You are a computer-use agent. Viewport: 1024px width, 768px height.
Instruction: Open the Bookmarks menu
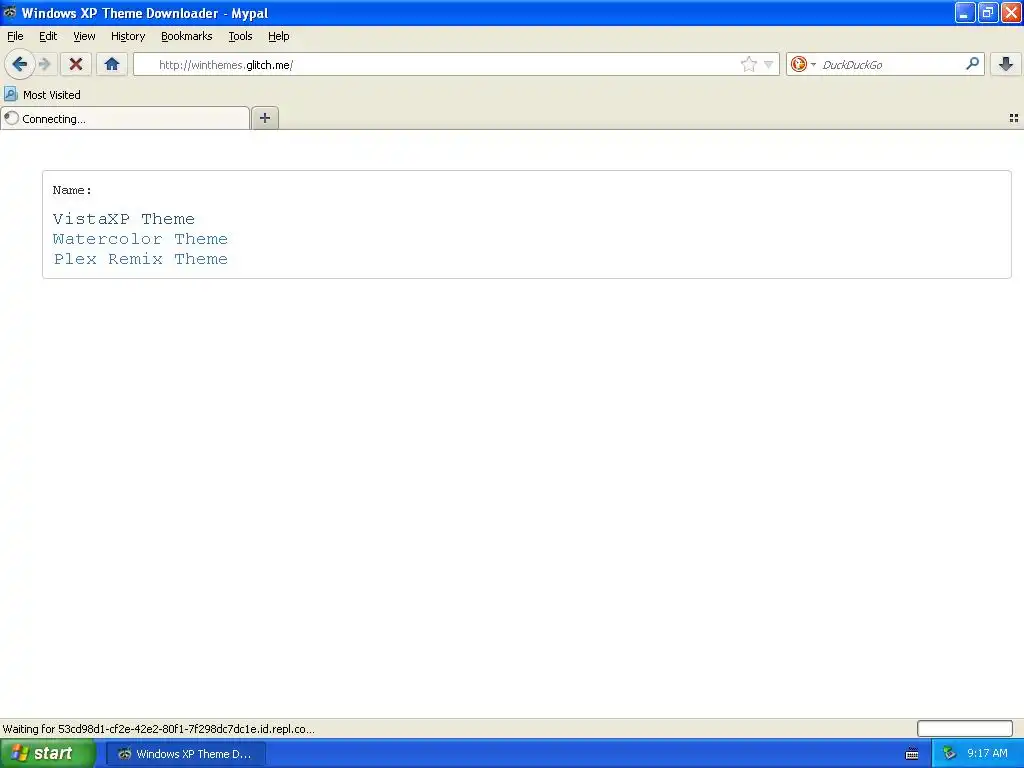(187, 36)
